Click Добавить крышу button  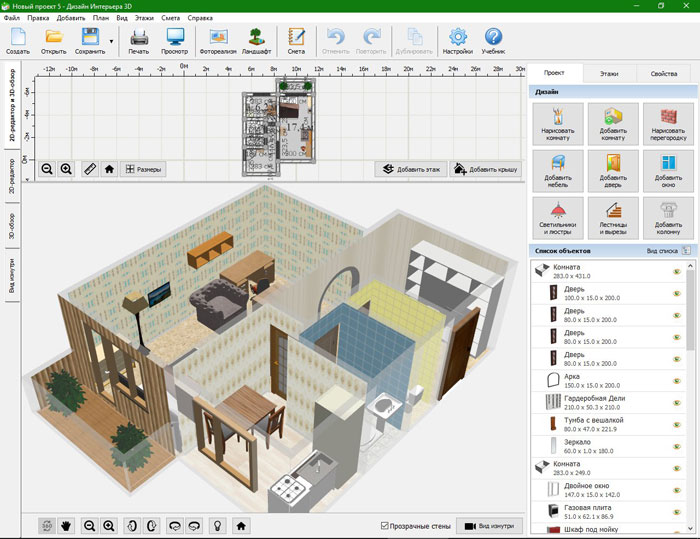pyautogui.click(x=485, y=169)
